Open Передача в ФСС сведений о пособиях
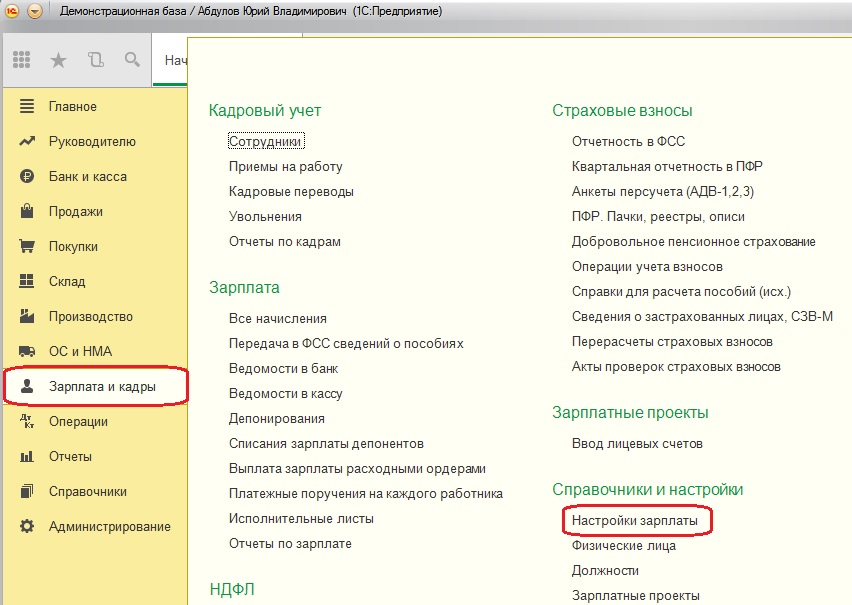This screenshot has height=605, width=852. (x=346, y=344)
